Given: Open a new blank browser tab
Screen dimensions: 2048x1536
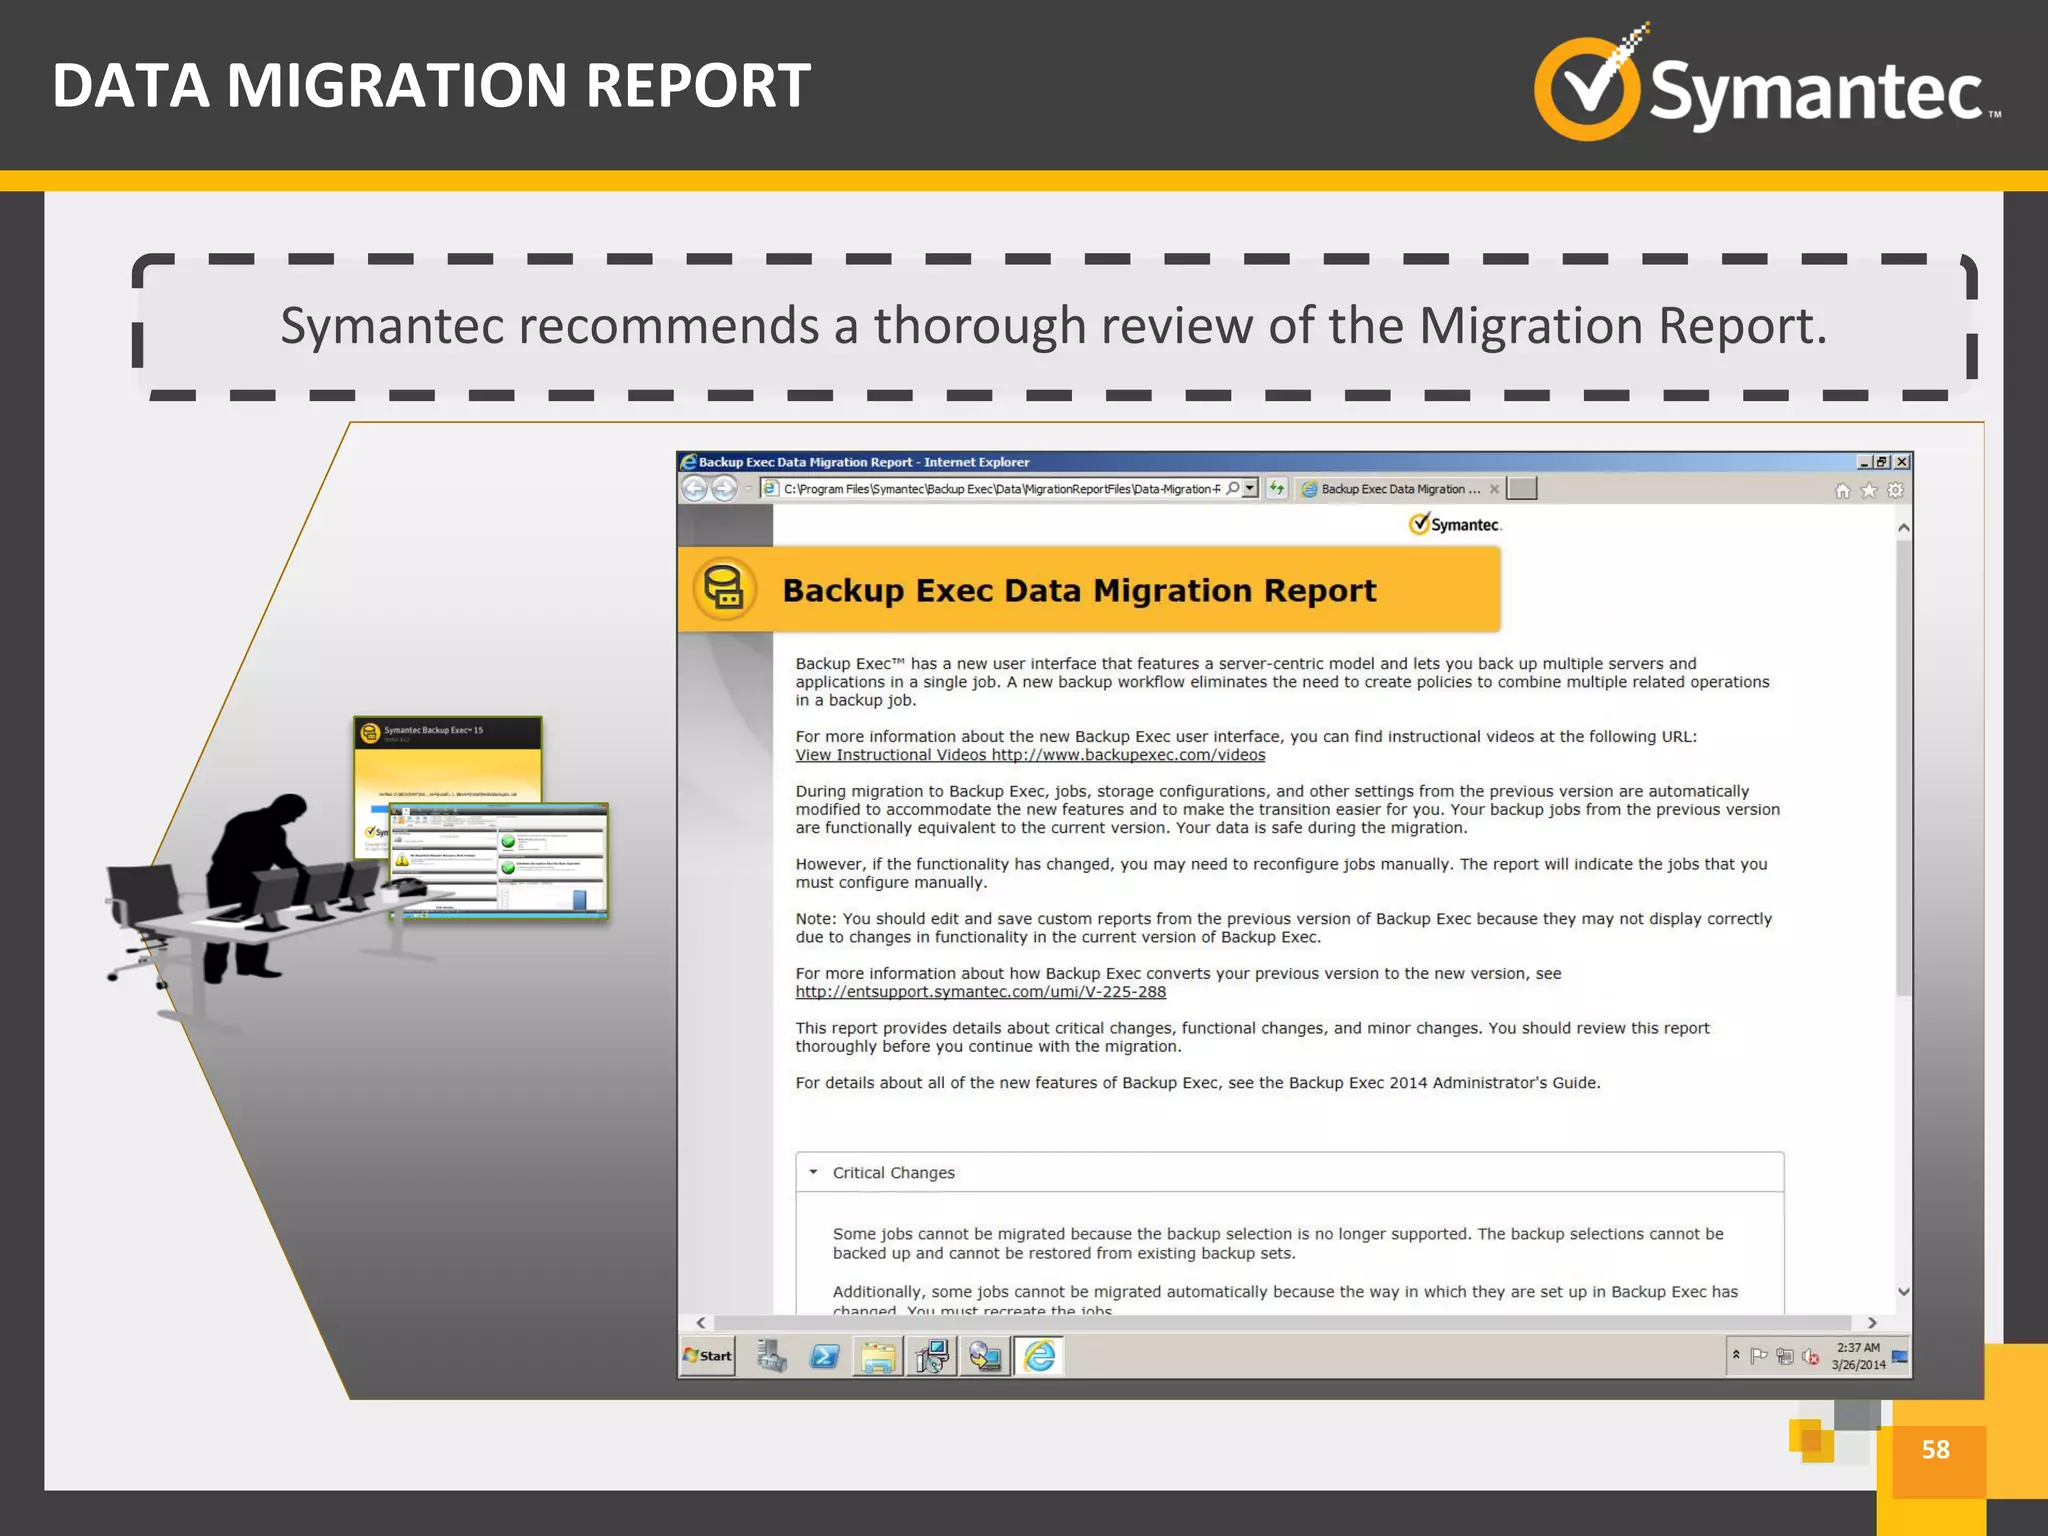Looking at the screenshot, I should click(x=1522, y=488).
